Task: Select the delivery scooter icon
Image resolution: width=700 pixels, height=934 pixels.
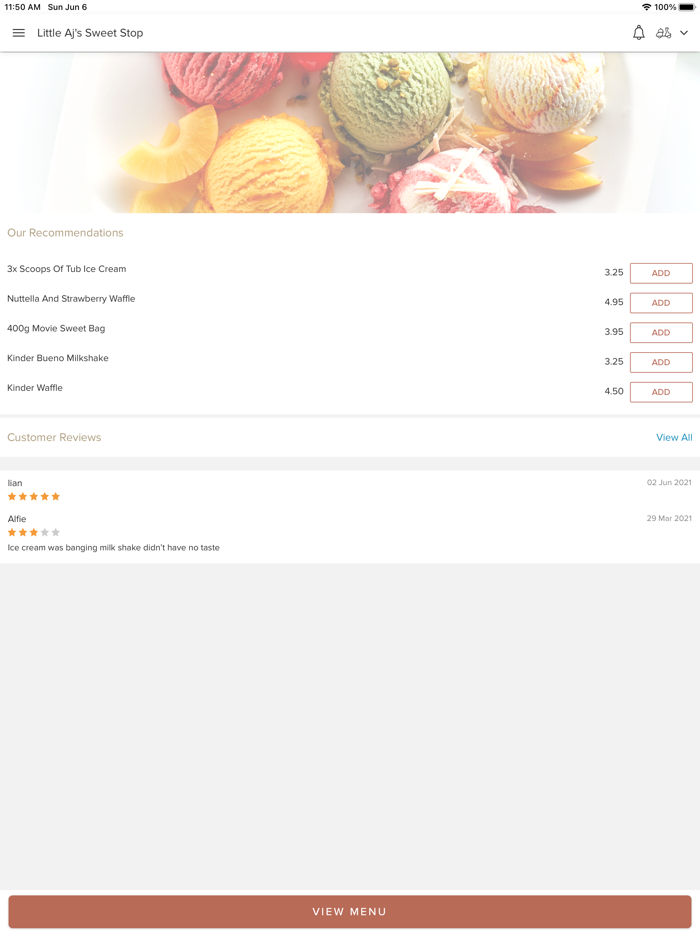Action: click(x=663, y=33)
